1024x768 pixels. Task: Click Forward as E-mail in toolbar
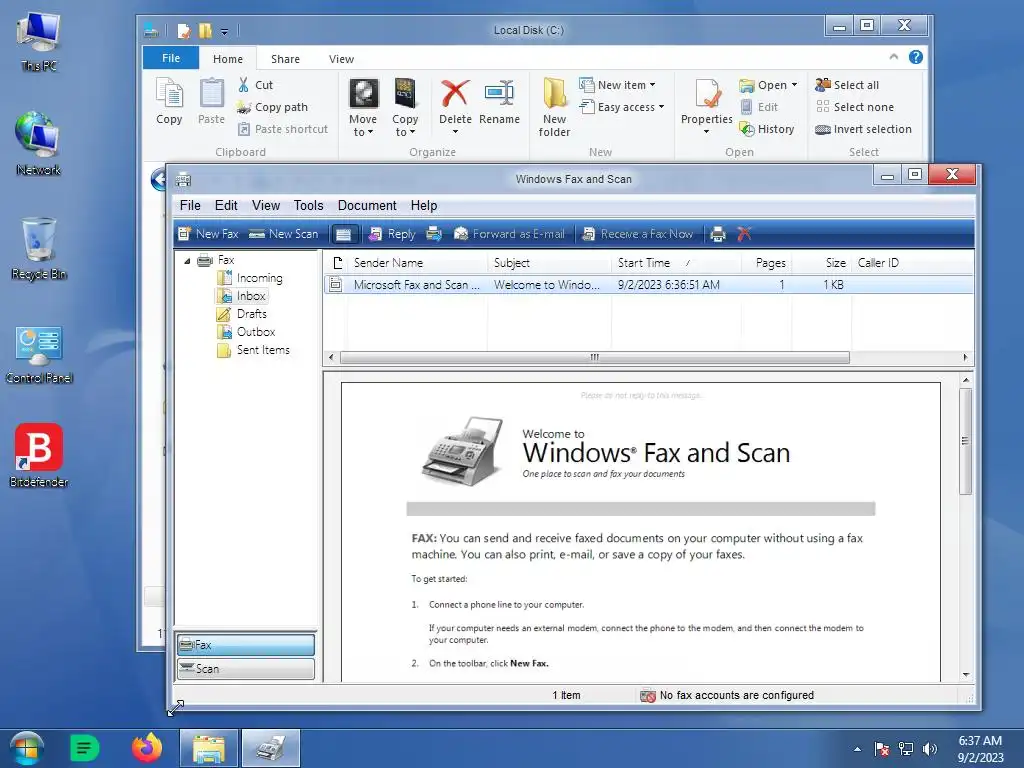pos(509,234)
